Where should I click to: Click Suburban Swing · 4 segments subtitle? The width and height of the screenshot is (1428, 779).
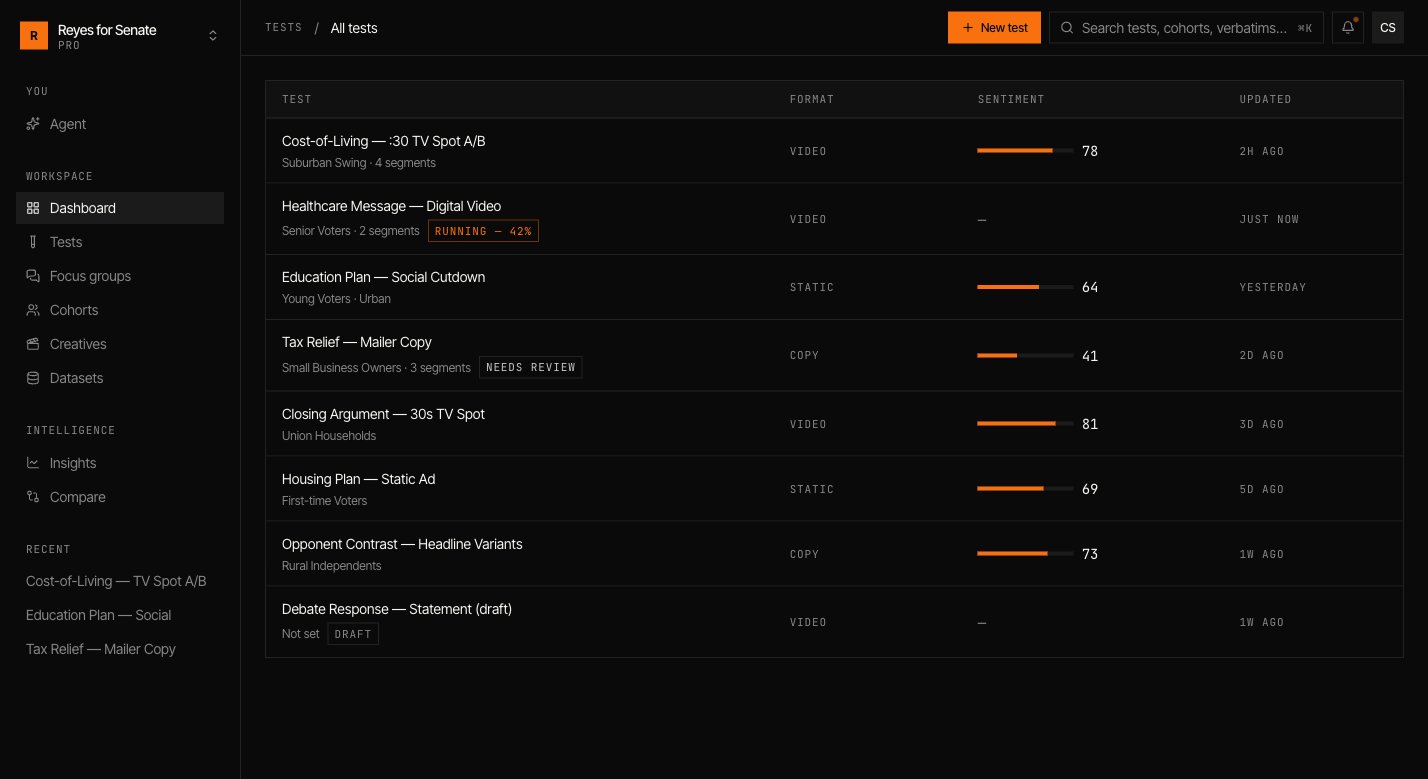click(x=359, y=163)
